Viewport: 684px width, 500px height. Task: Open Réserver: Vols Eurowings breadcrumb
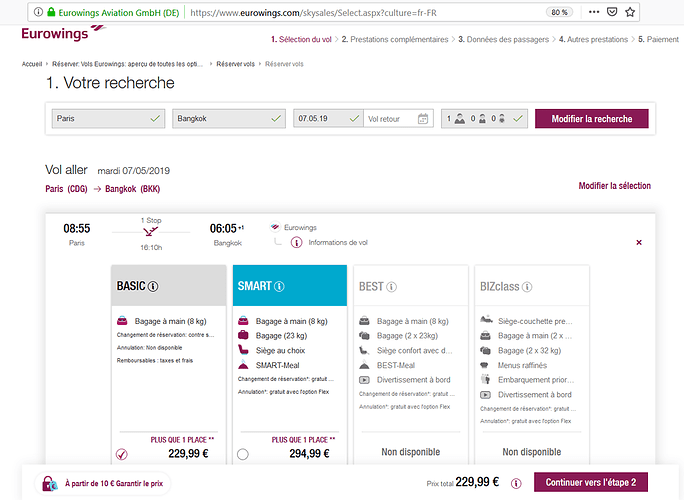point(127,64)
